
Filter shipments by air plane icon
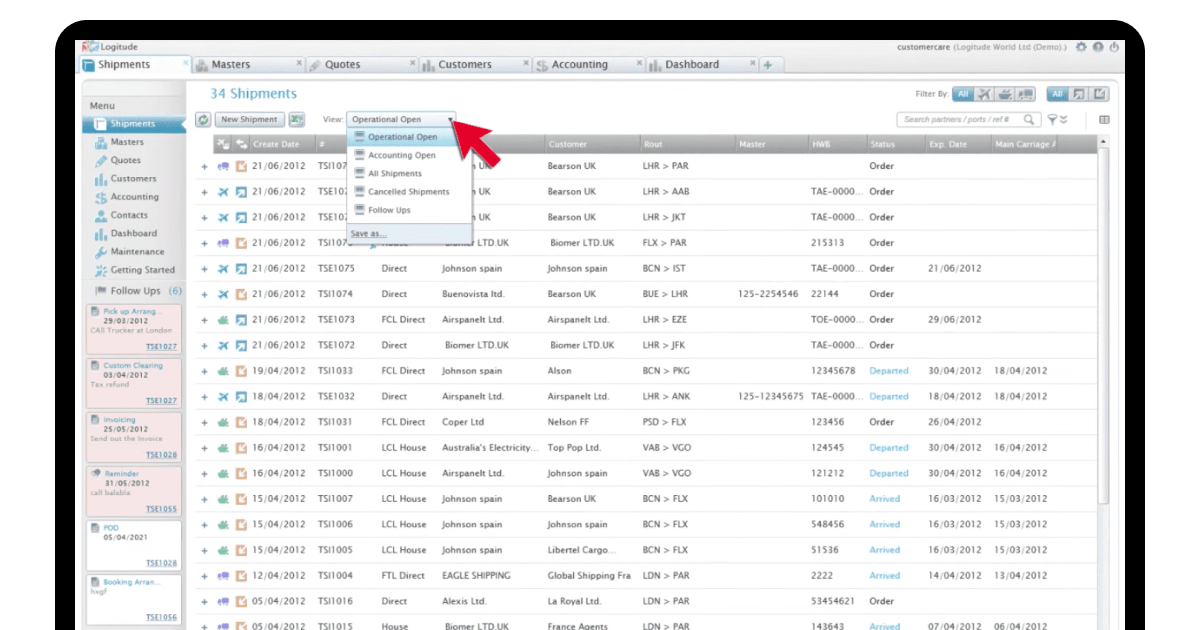(984, 94)
